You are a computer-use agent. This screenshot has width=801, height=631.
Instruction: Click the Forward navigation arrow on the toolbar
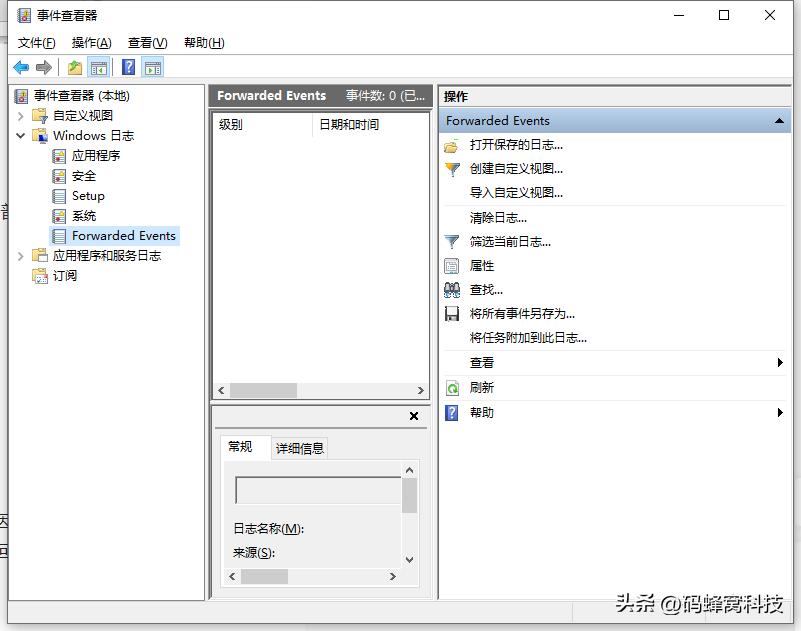[43, 66]
